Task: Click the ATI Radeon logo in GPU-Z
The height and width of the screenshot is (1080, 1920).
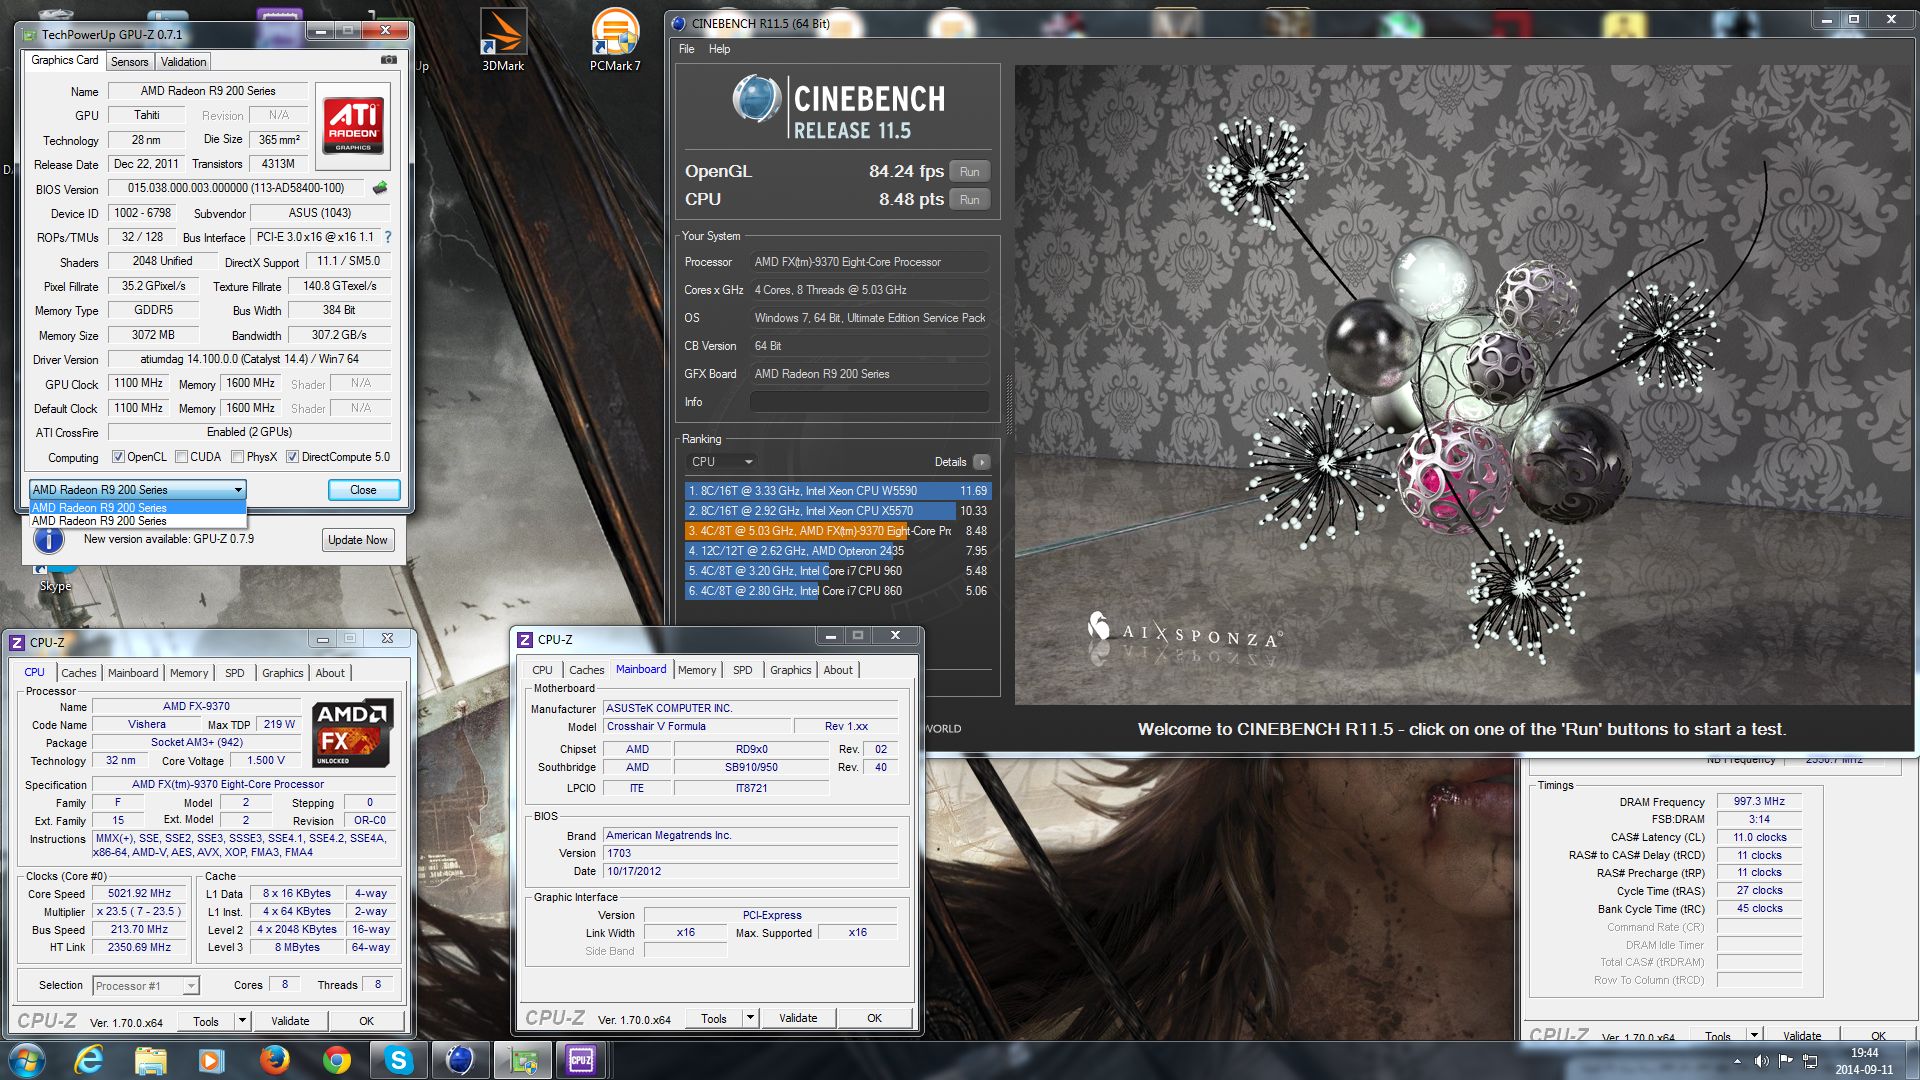Action: click(x=353, y=126)
